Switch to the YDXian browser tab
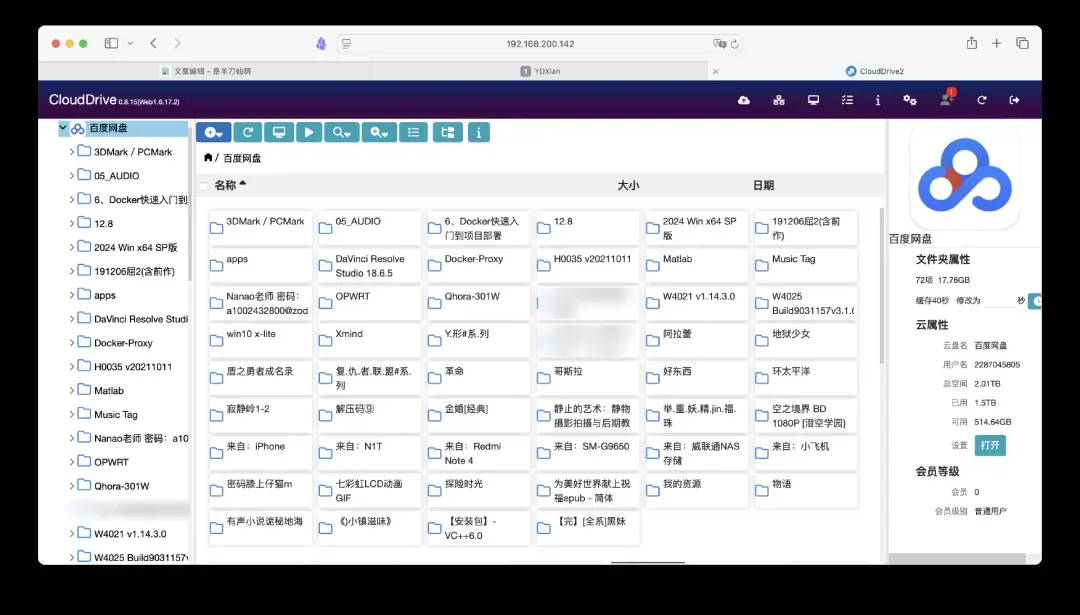 tap(546, 71)
